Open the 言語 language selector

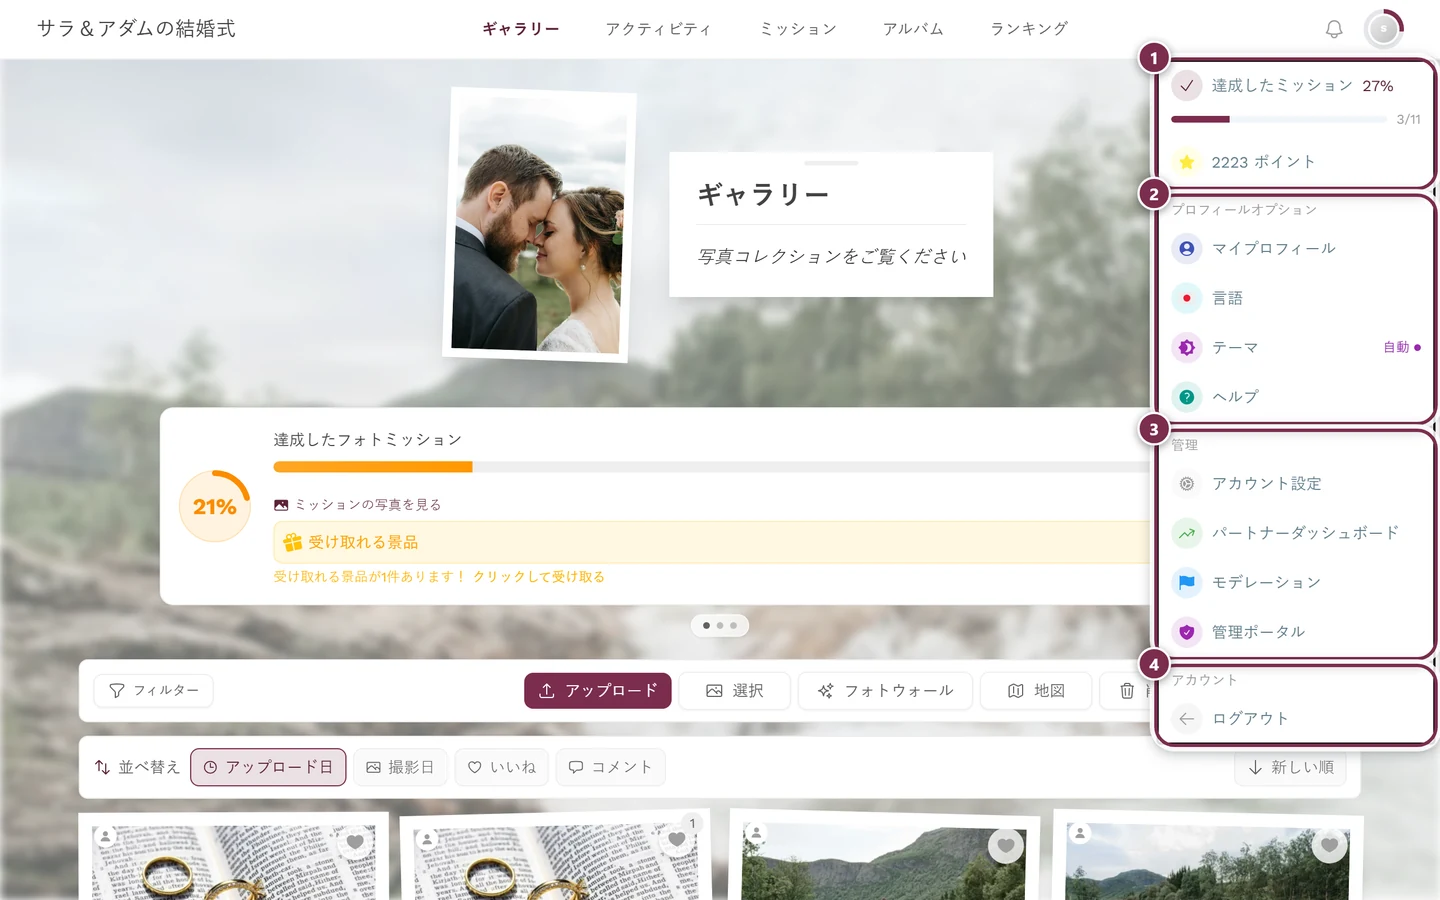pyautogui.click(x=1295, y=298)
